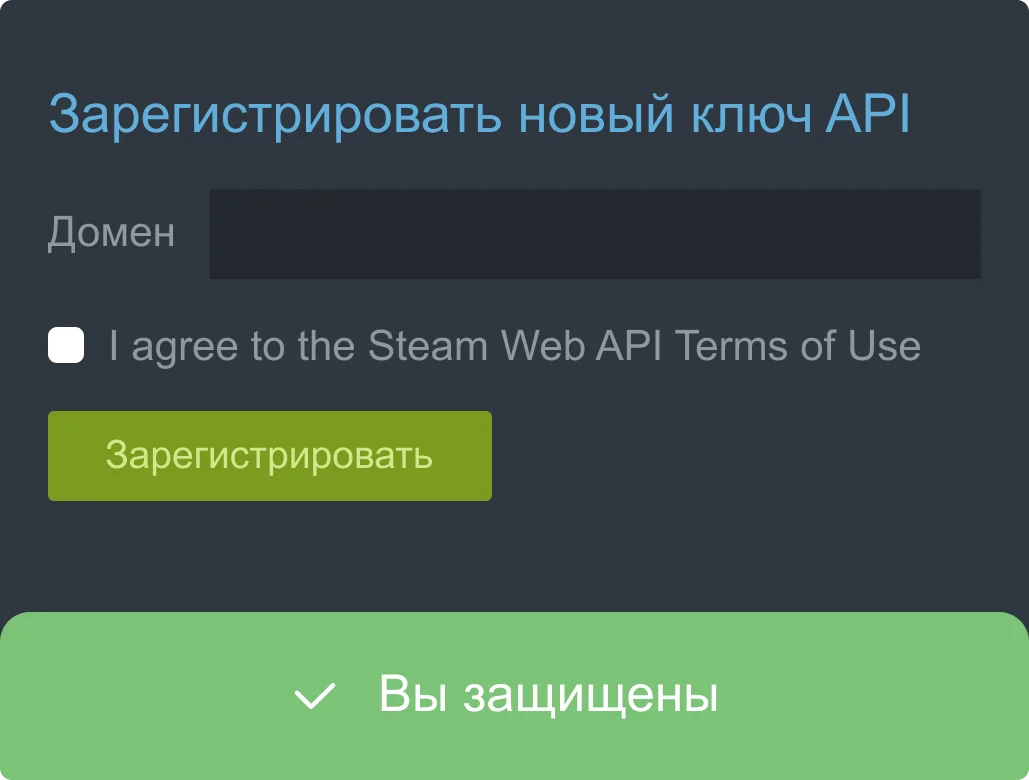
Task: Click the word 'Use' ending the agreement line
Action: click(884, 346)
